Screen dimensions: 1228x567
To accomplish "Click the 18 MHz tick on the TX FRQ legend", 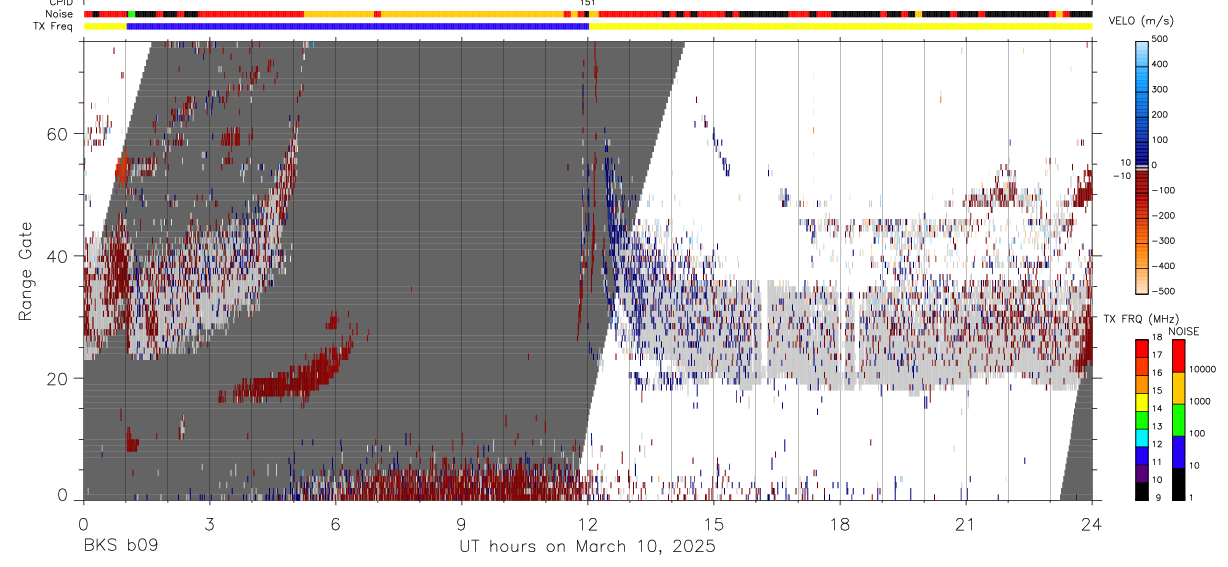I will (x=1157, y=339).
